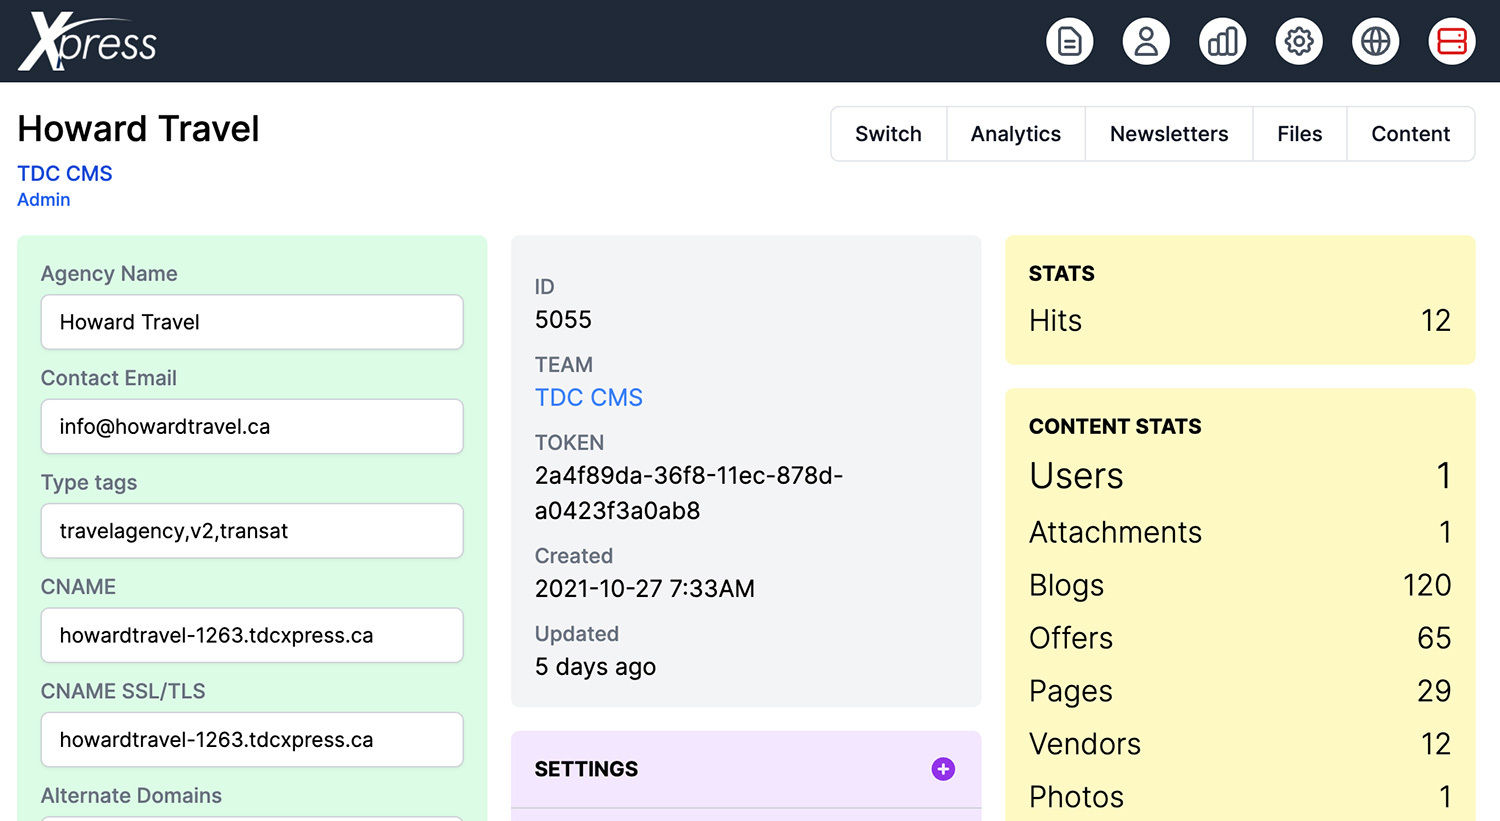Open the user profile icon

tap(1146, 42)
